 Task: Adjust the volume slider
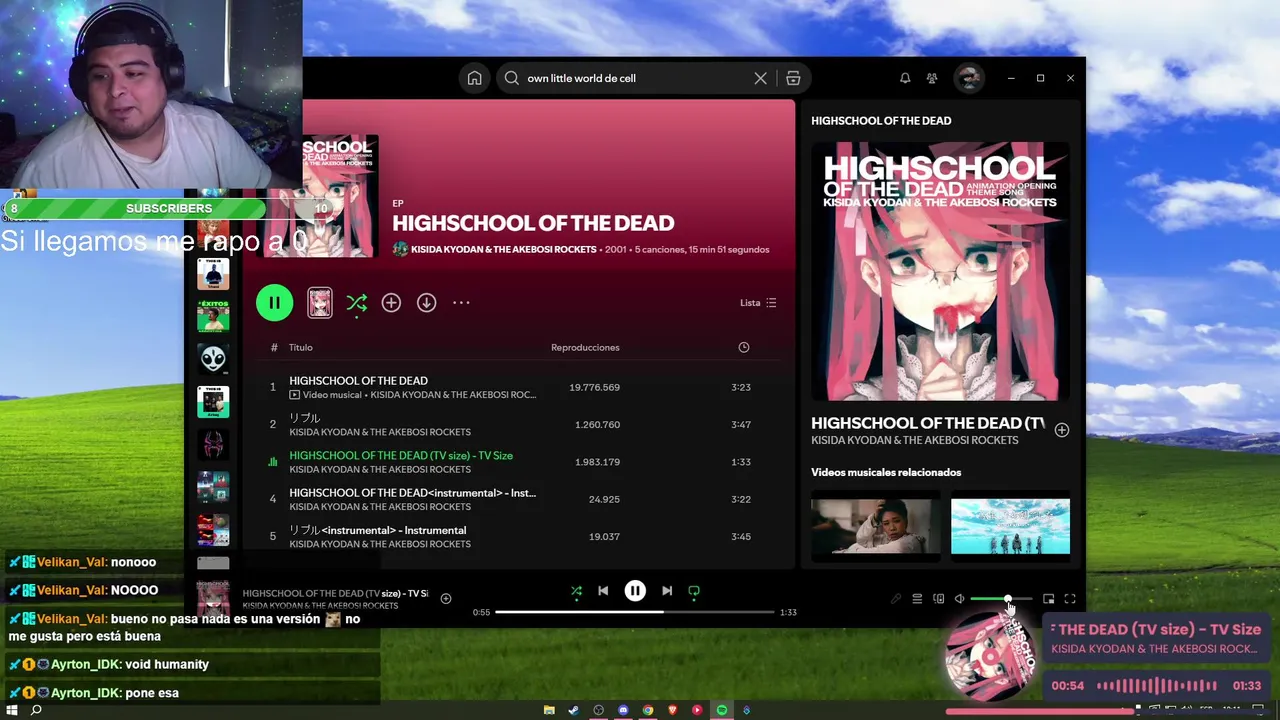[1001, 599]
